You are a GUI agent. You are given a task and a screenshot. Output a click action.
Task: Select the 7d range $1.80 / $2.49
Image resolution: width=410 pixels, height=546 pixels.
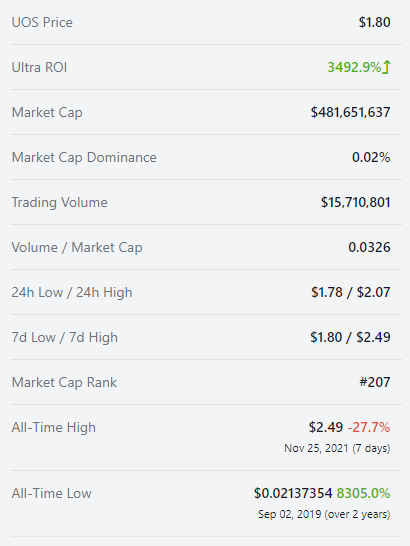350,337
